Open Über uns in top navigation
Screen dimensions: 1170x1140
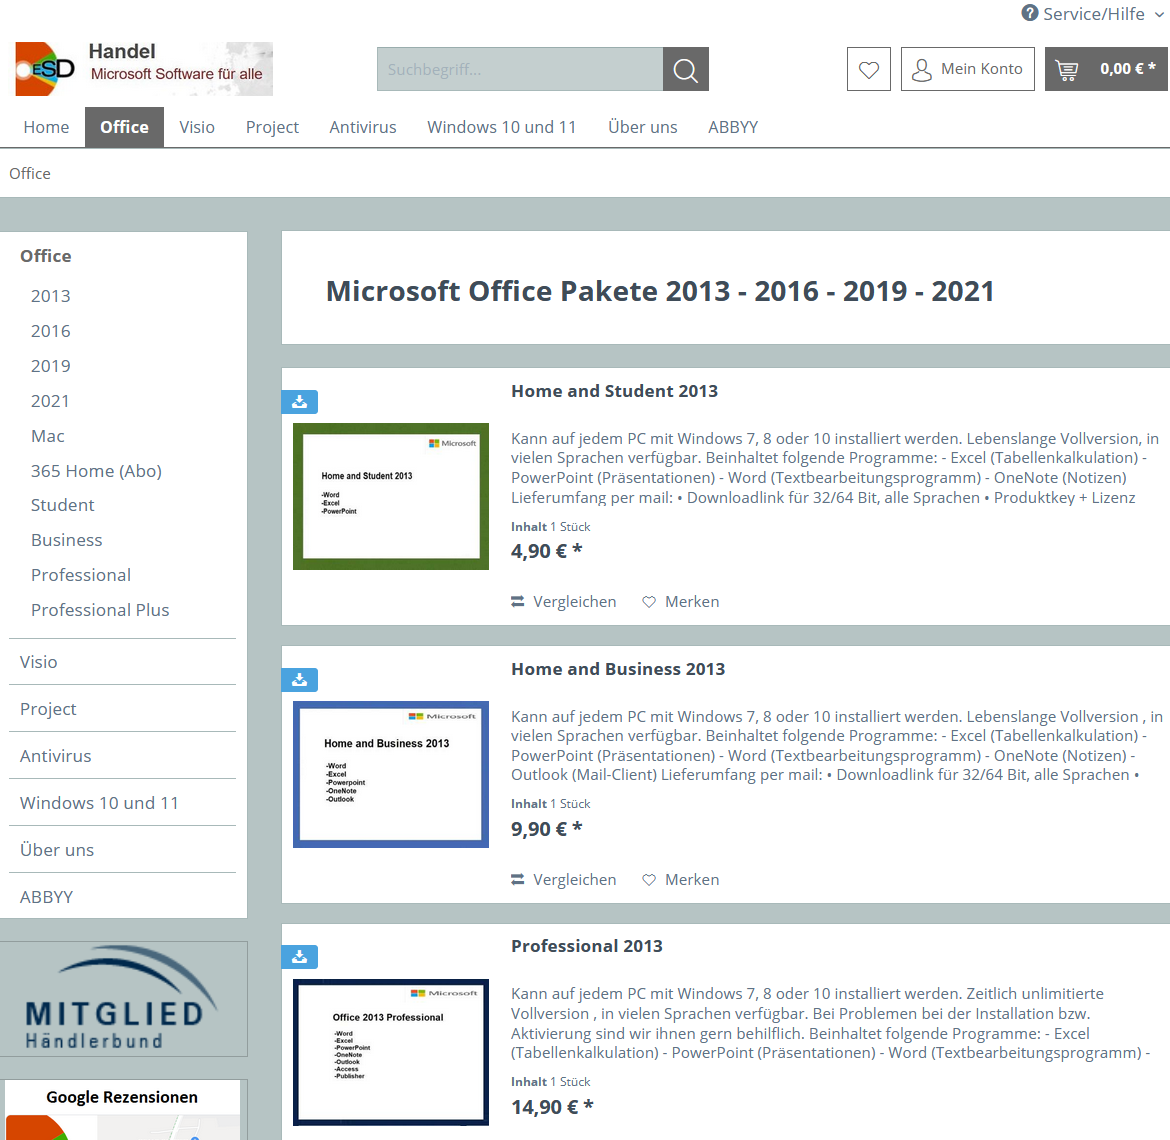pos(642,128)
